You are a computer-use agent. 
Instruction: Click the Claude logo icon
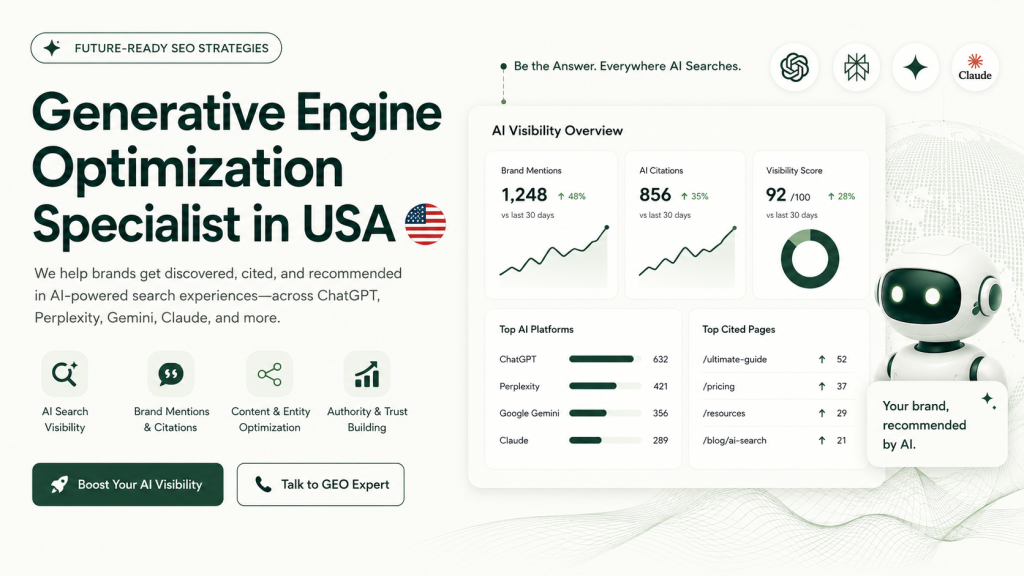point(975,67)
